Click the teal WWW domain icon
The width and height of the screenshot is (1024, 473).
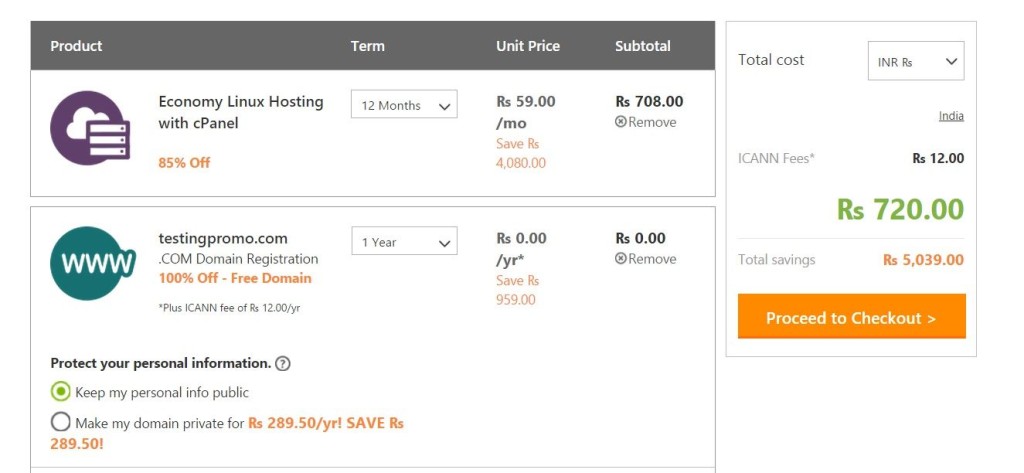93,263
